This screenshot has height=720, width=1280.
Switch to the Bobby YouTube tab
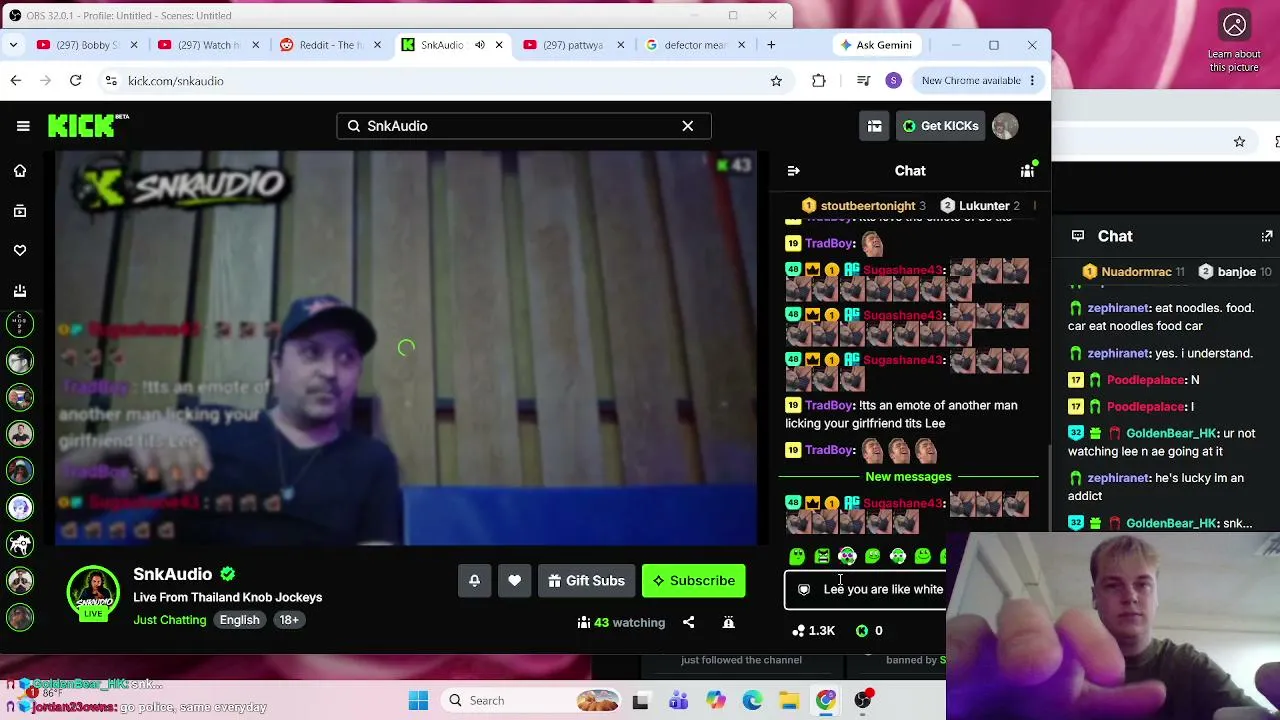click(88, 45)
